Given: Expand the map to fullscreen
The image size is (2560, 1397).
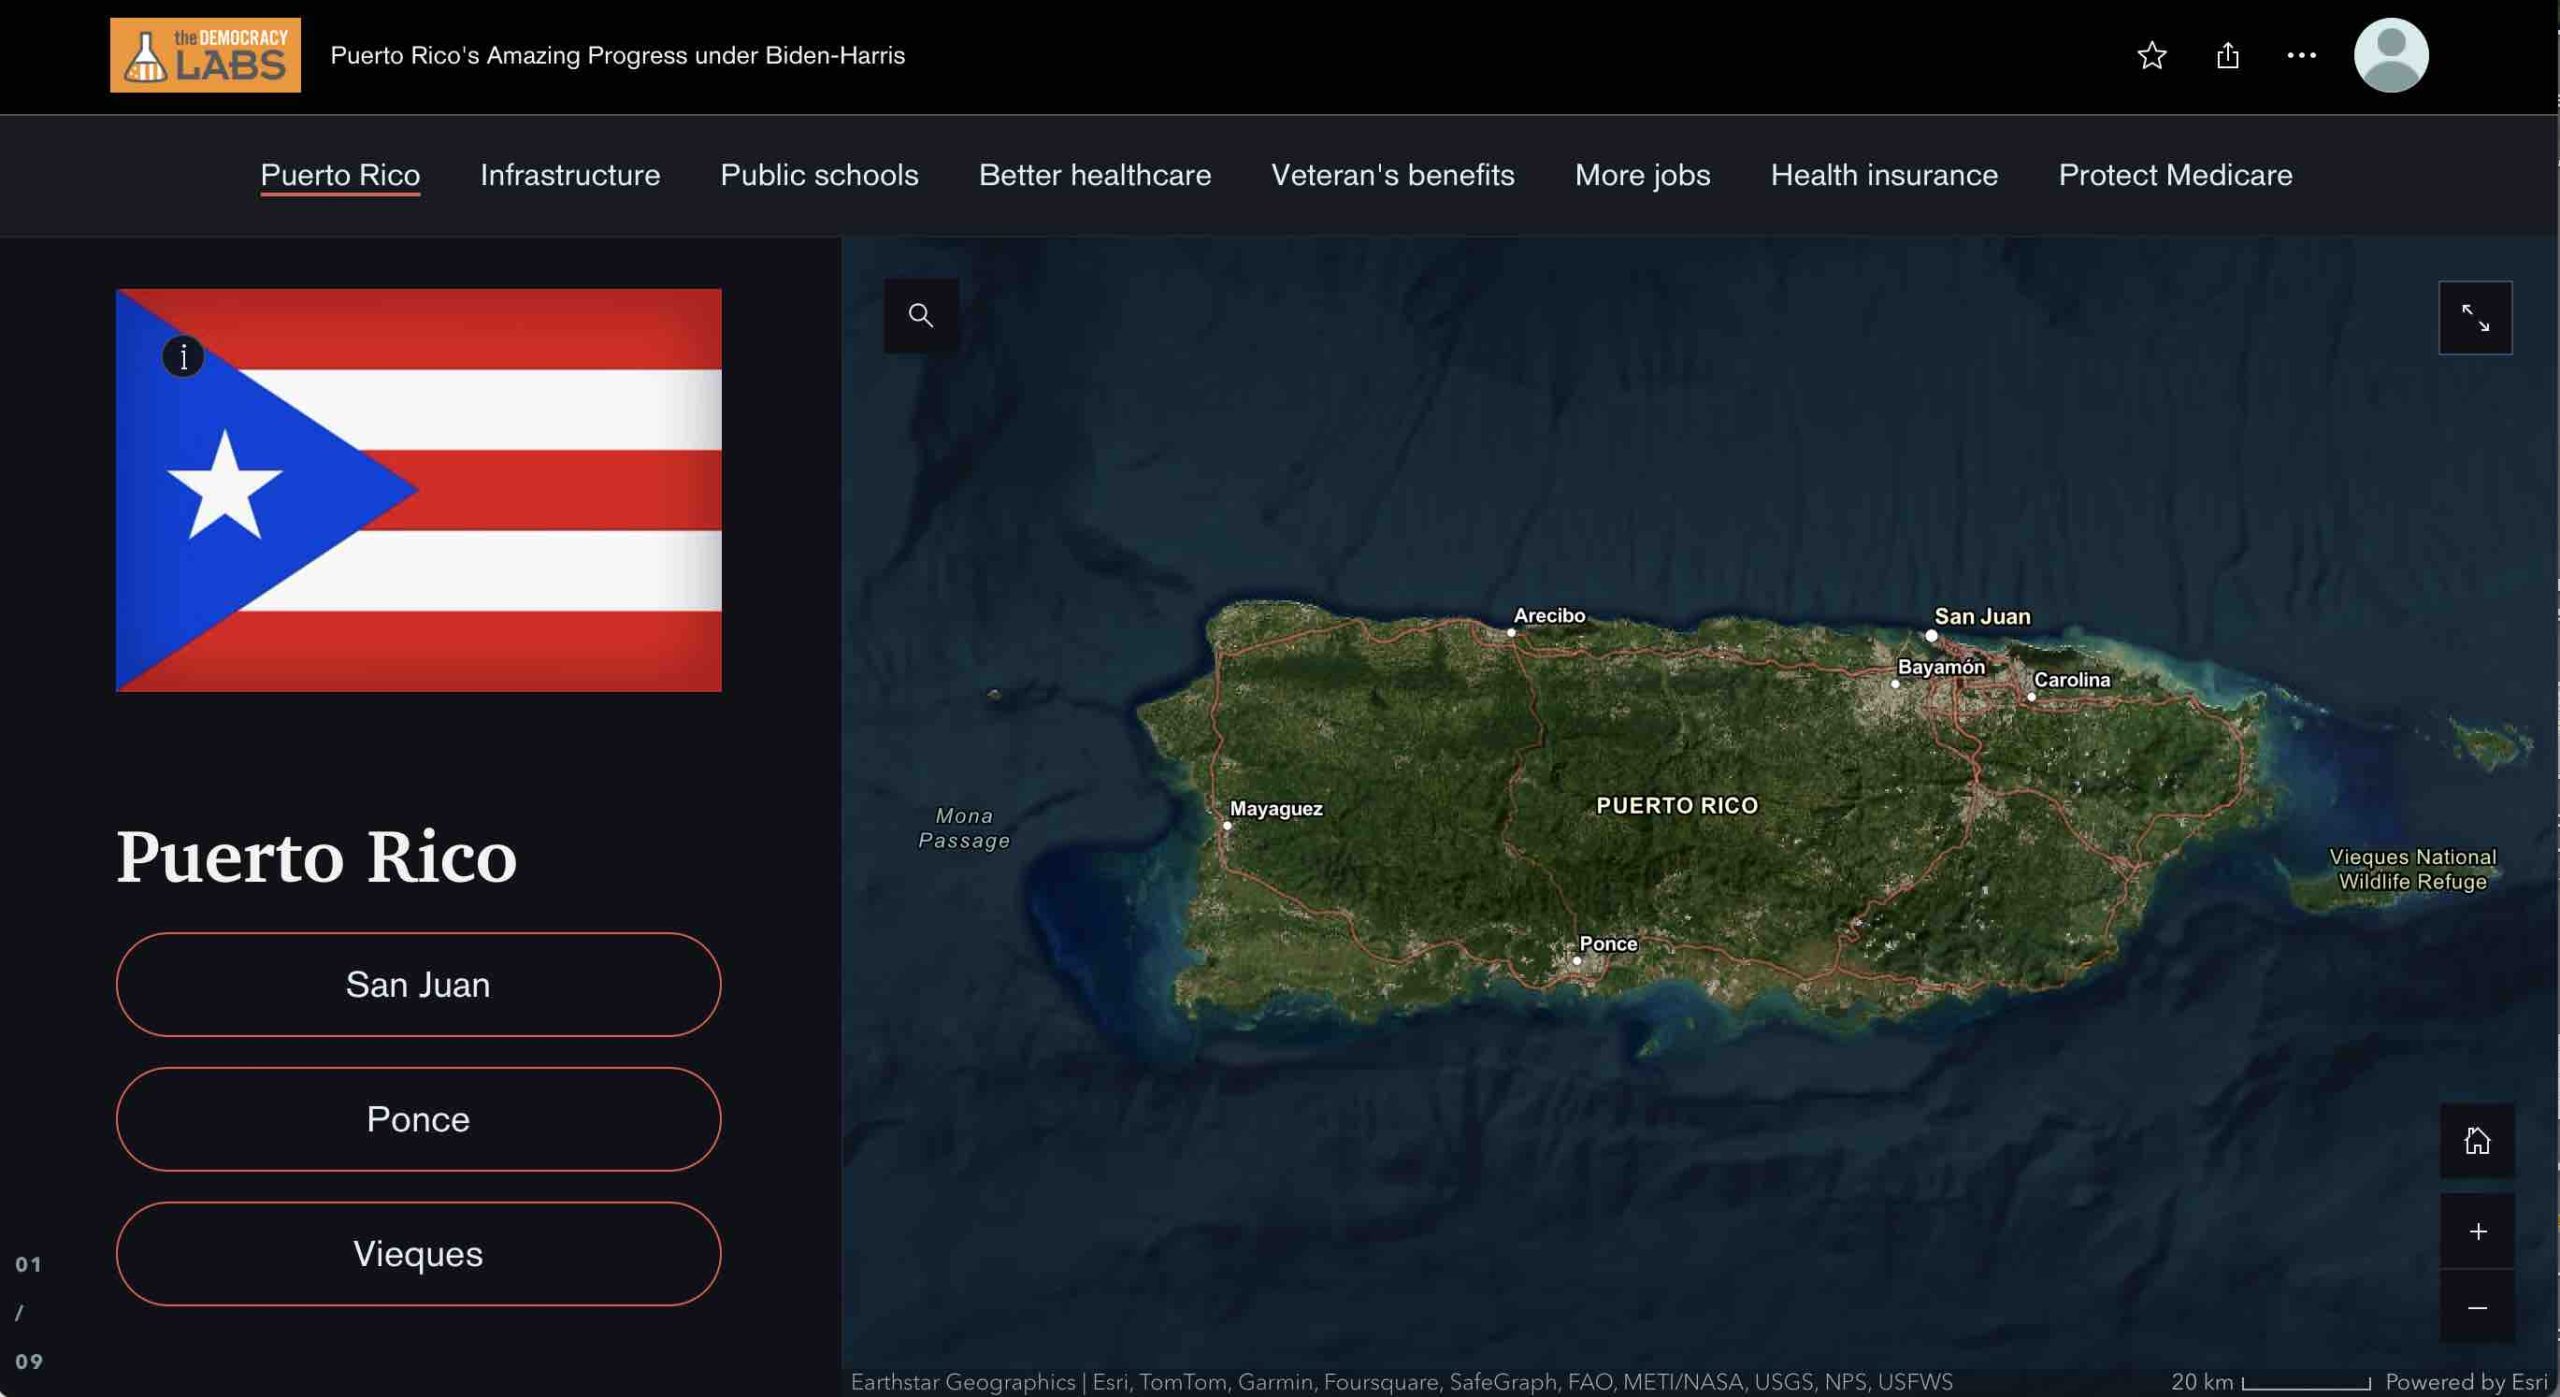Looking at the screenshot, I should pyautogui.click(x=2474, y=318).
